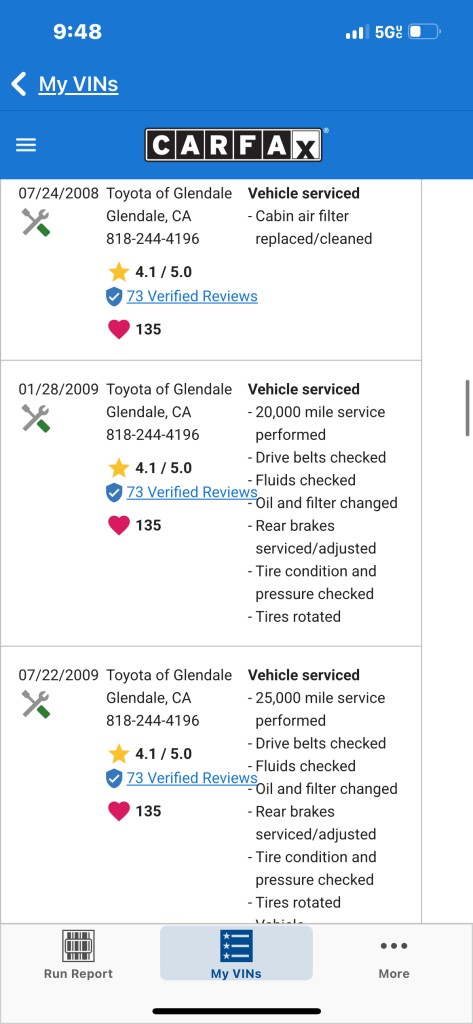
Task: Tap the verified shield icon in 07/24/2008 entry
Action: pyautogui.click(x=114, y=297)
